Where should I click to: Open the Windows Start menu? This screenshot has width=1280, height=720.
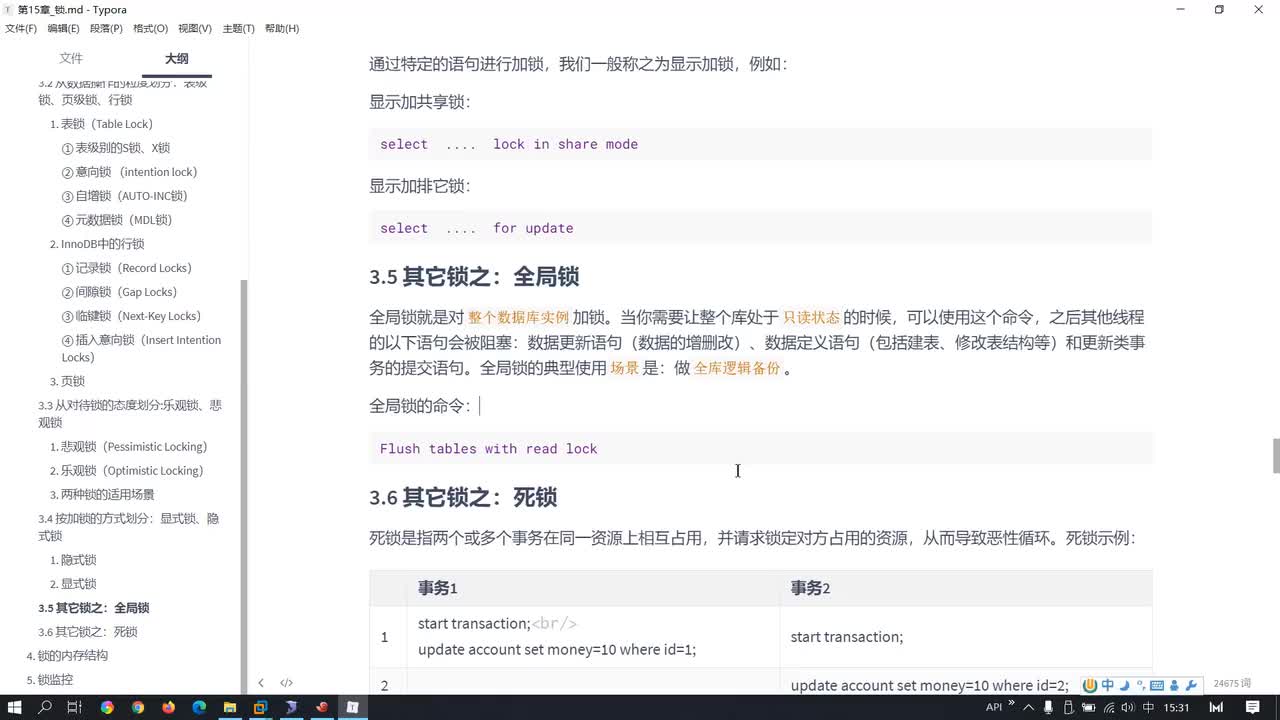point(15,707)
